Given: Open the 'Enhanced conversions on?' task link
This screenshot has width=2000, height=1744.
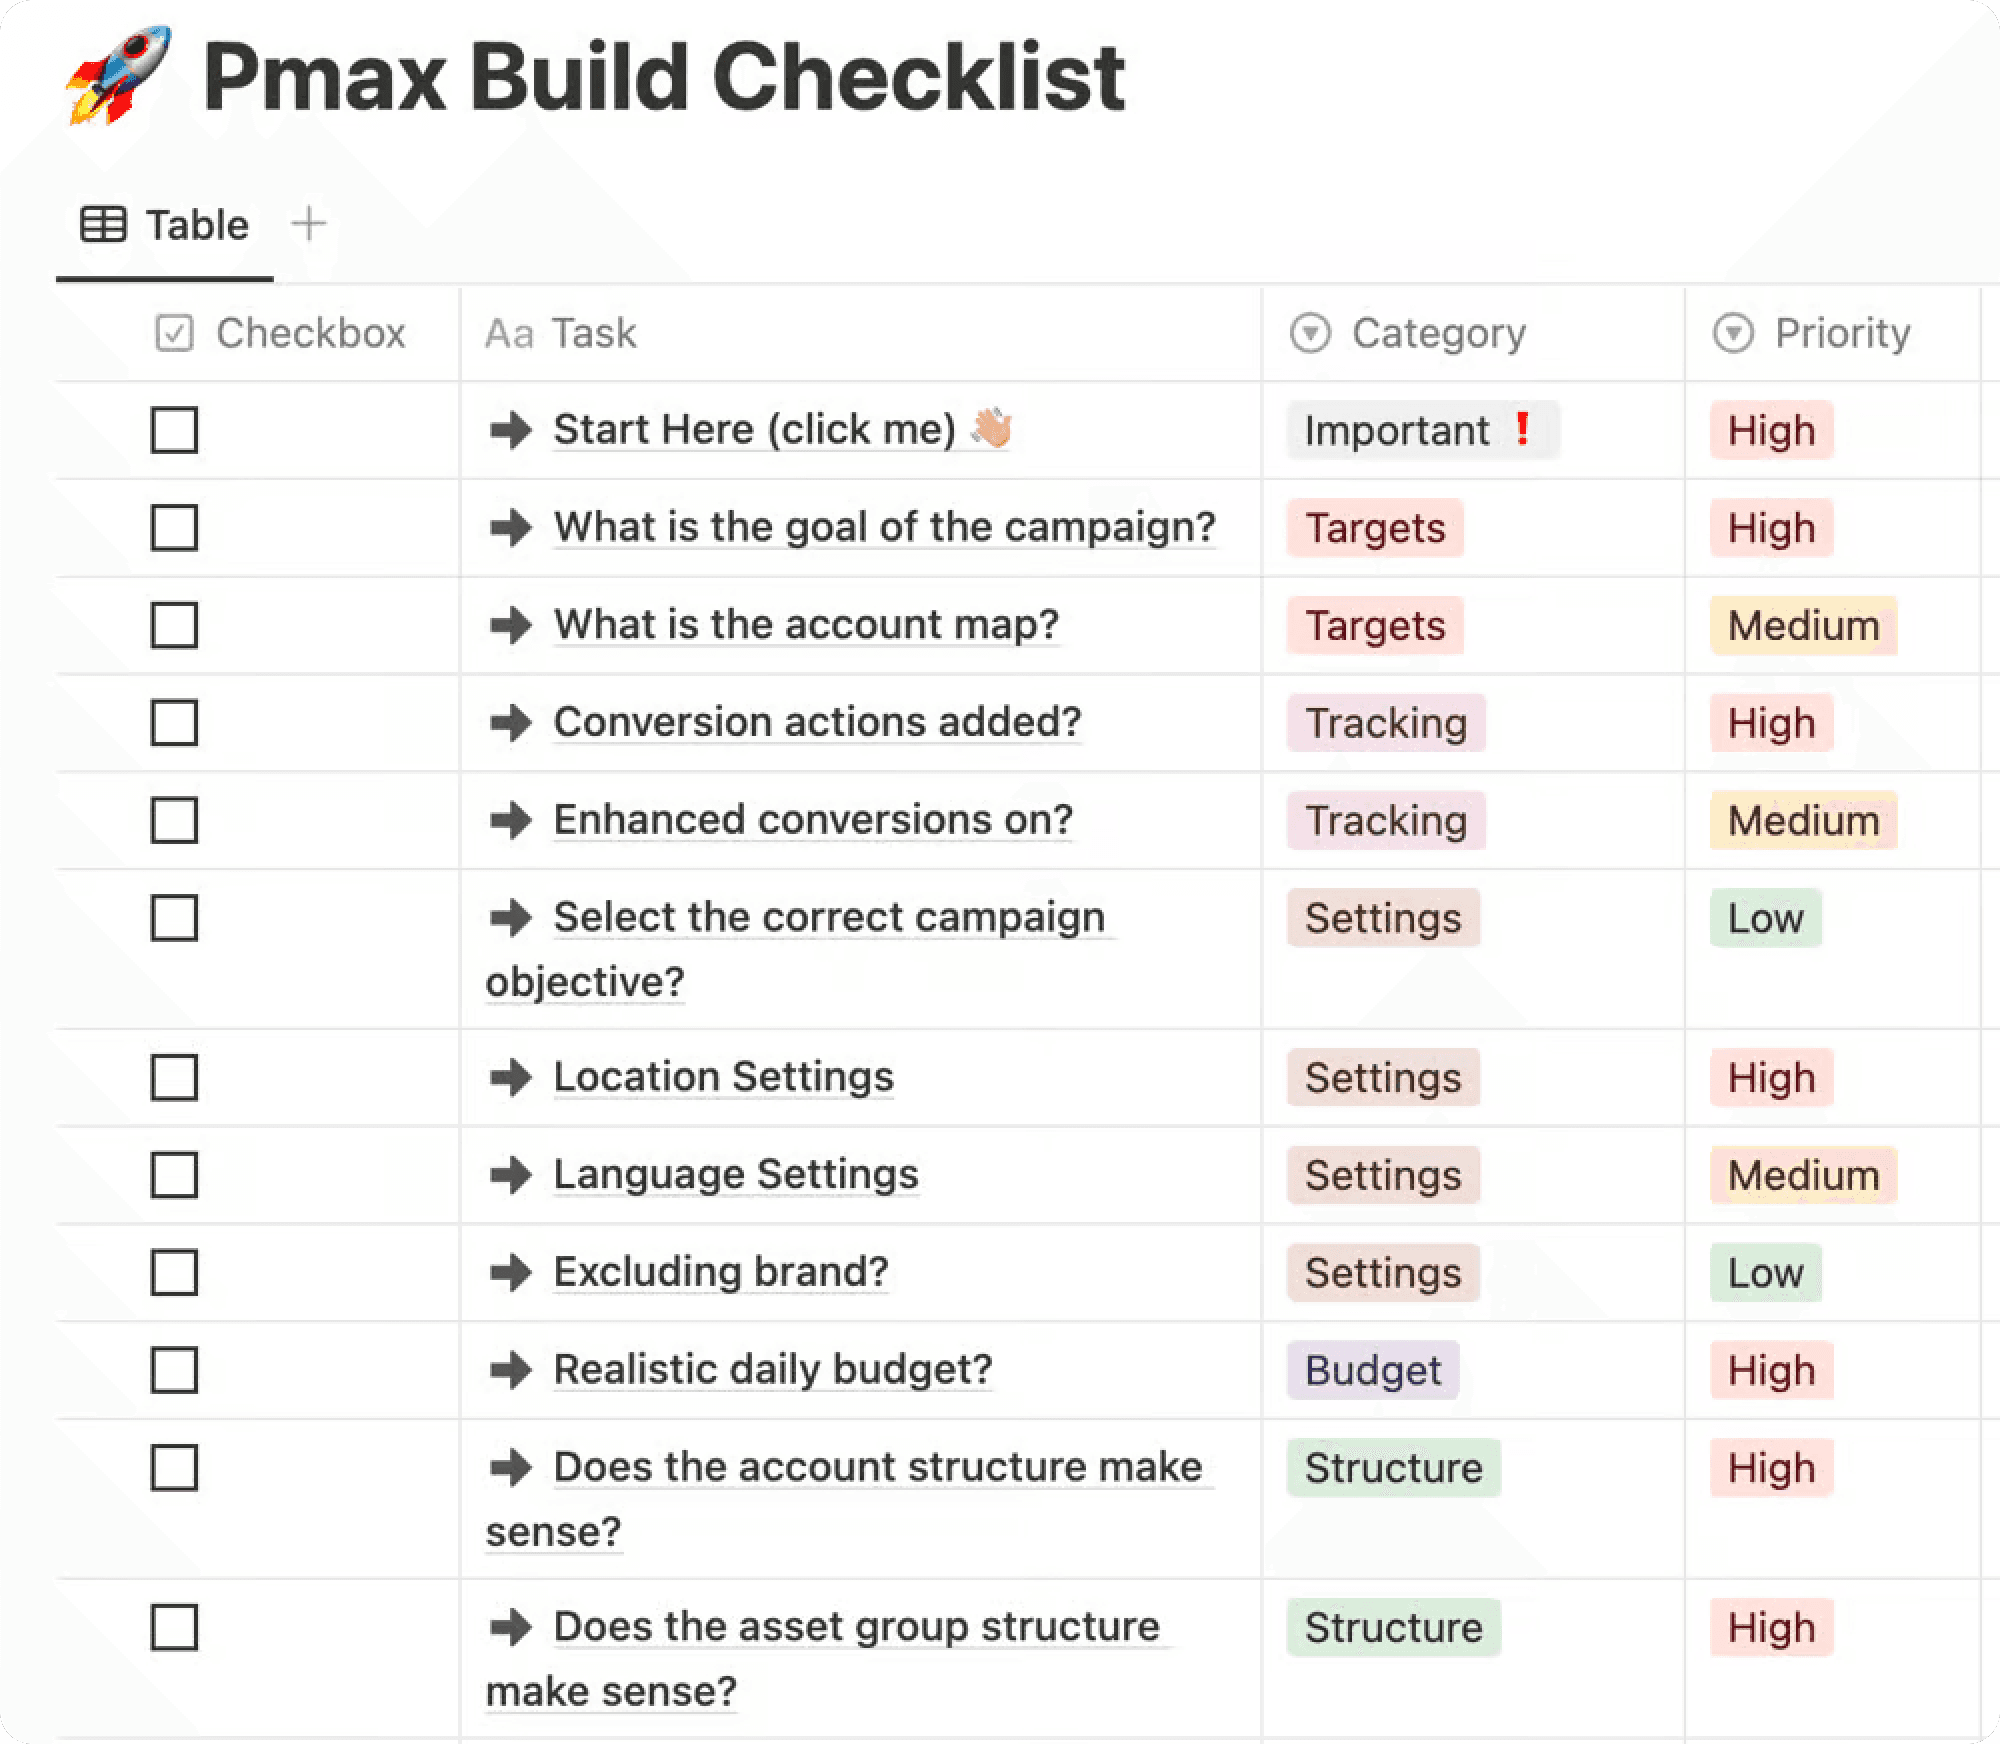Looking at the screenshot, I should 813,819.
